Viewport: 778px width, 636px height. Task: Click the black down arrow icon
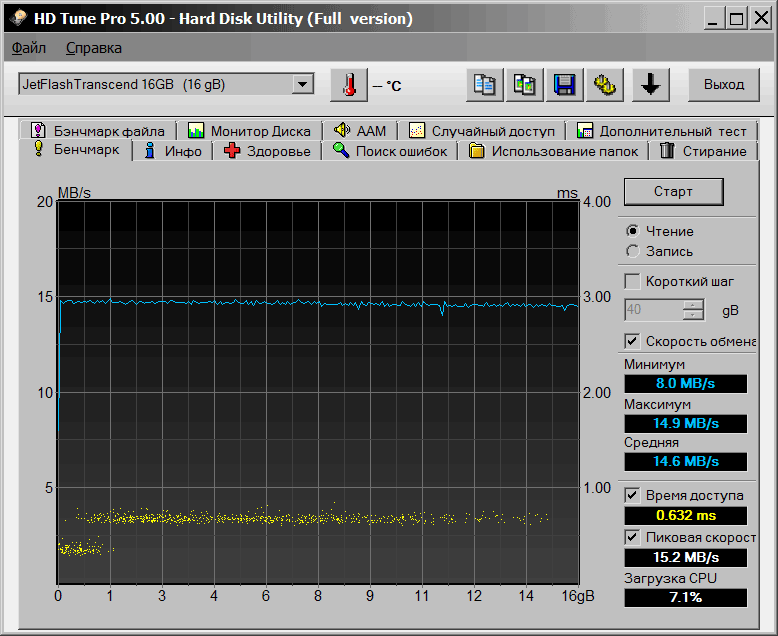650,85
